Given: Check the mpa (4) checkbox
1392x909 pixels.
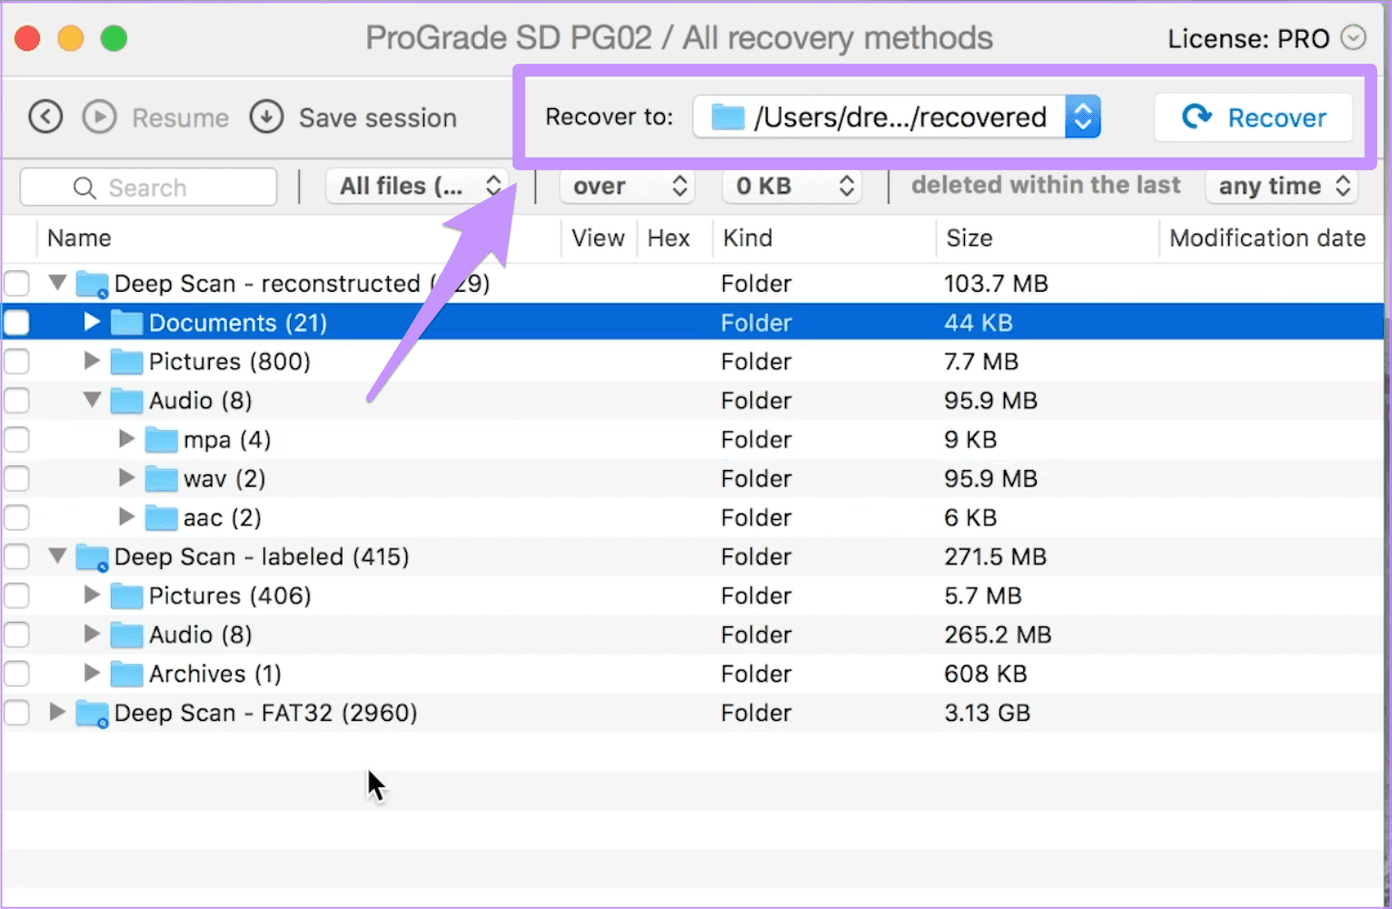Looking at the screenshot, I should coord(17,440).
